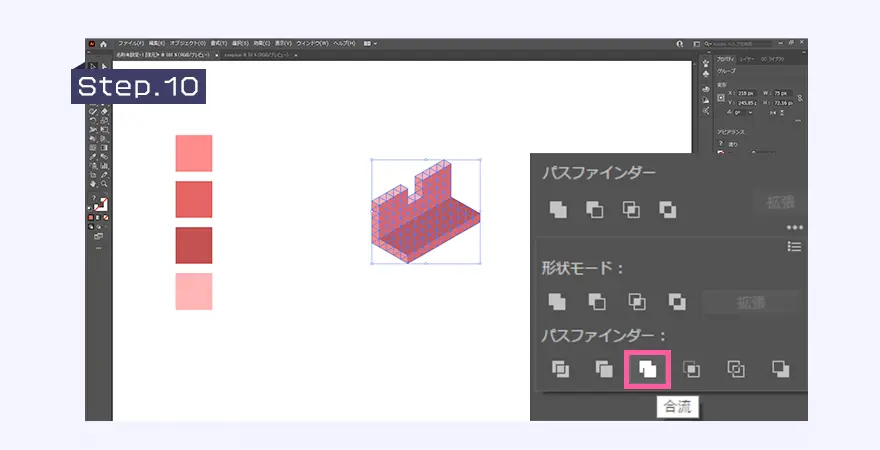Click the 拡張 button beside shape modes
This screenshot has height=450, width=880.
tap(751, 302)
